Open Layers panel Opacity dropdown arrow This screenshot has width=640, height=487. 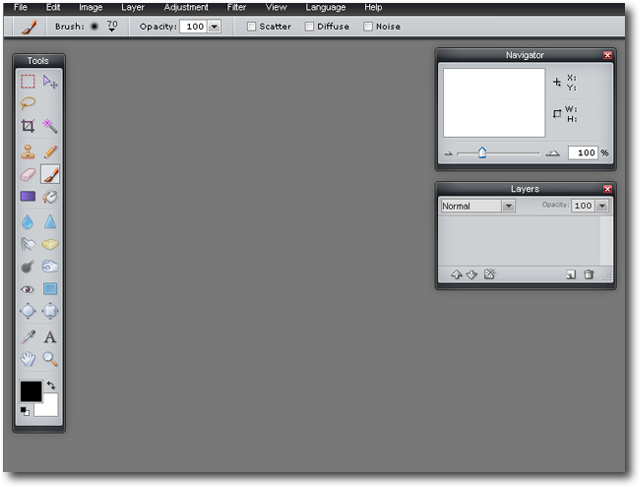point(602,206)
